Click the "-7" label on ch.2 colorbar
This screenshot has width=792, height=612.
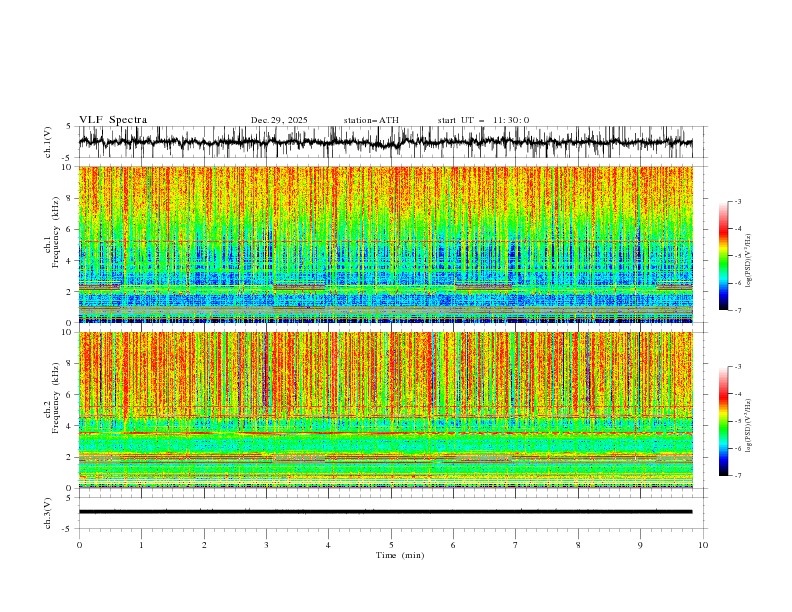pos(737,476)
